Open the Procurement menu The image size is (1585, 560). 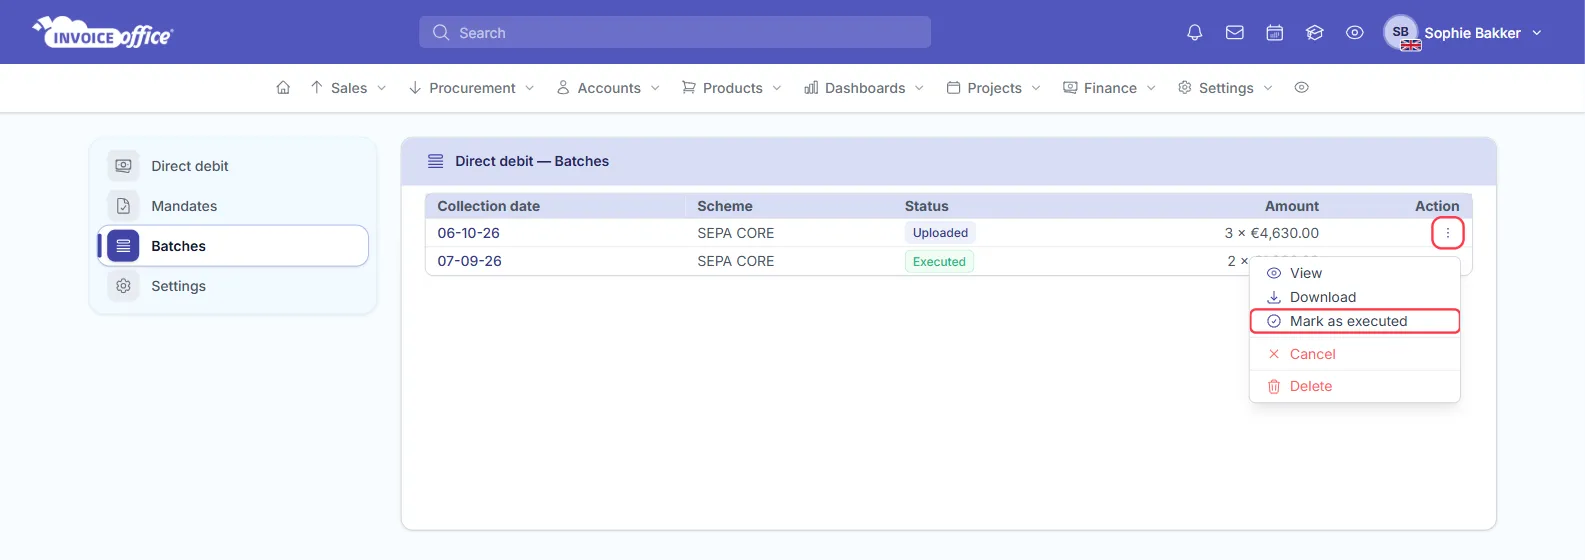click(471, 88)
